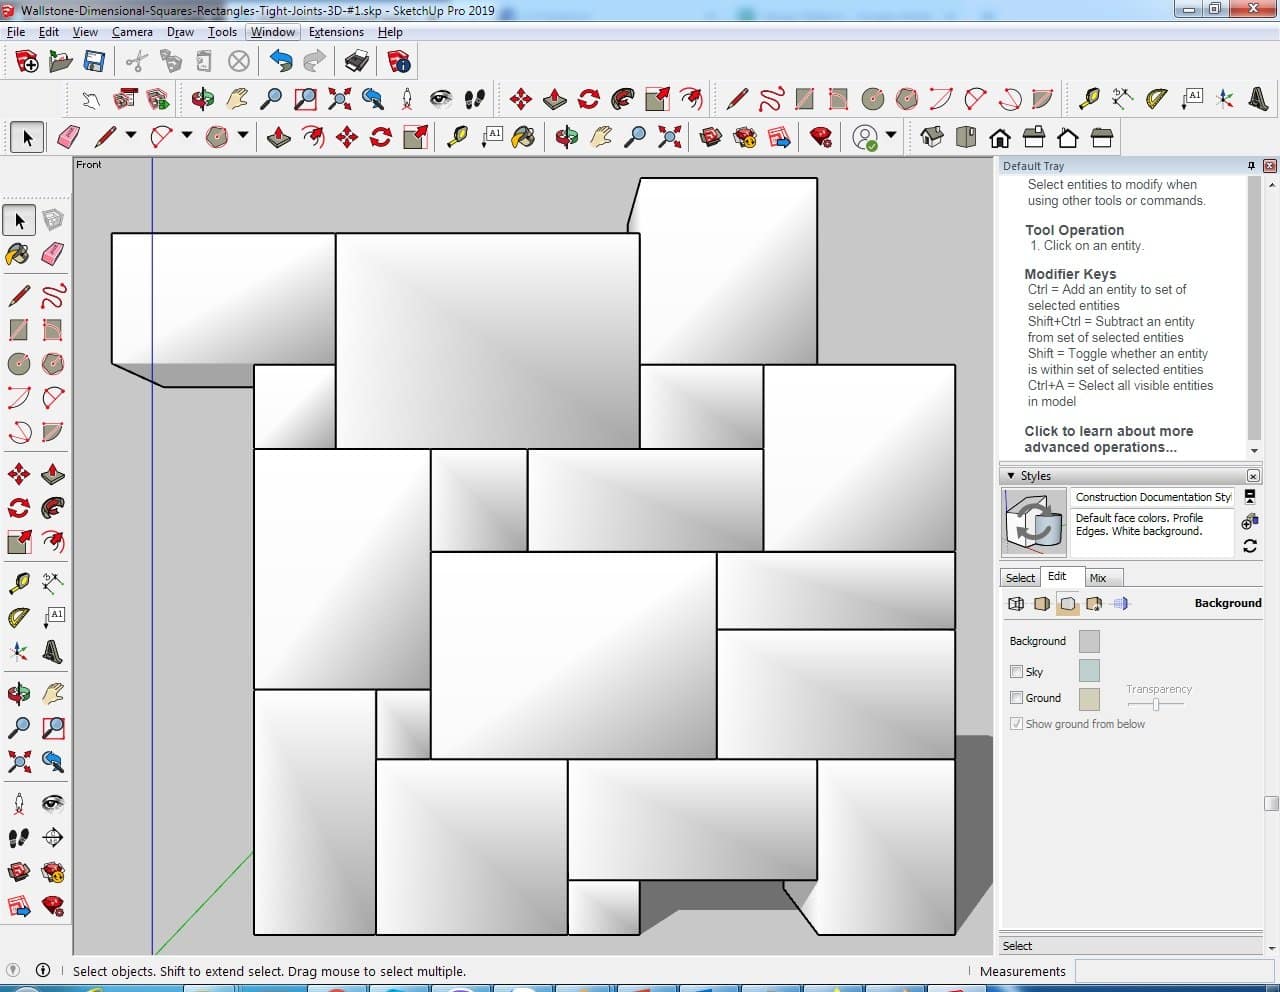1280x992 pixels.
Task: Switch to the Mix tab
Action: (1098, 578)
